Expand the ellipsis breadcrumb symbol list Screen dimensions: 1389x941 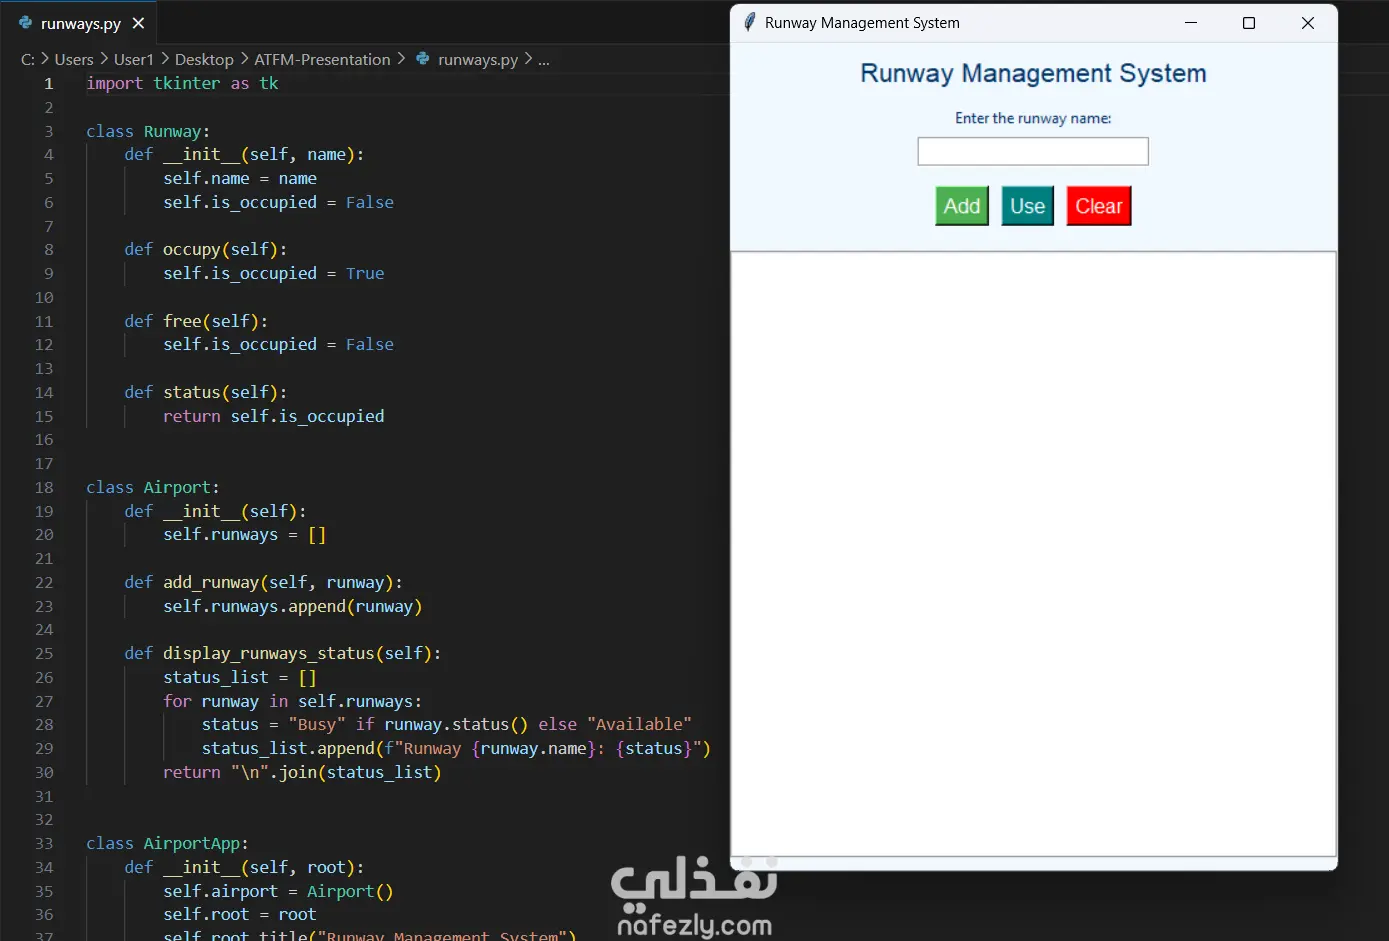(544, 60)
